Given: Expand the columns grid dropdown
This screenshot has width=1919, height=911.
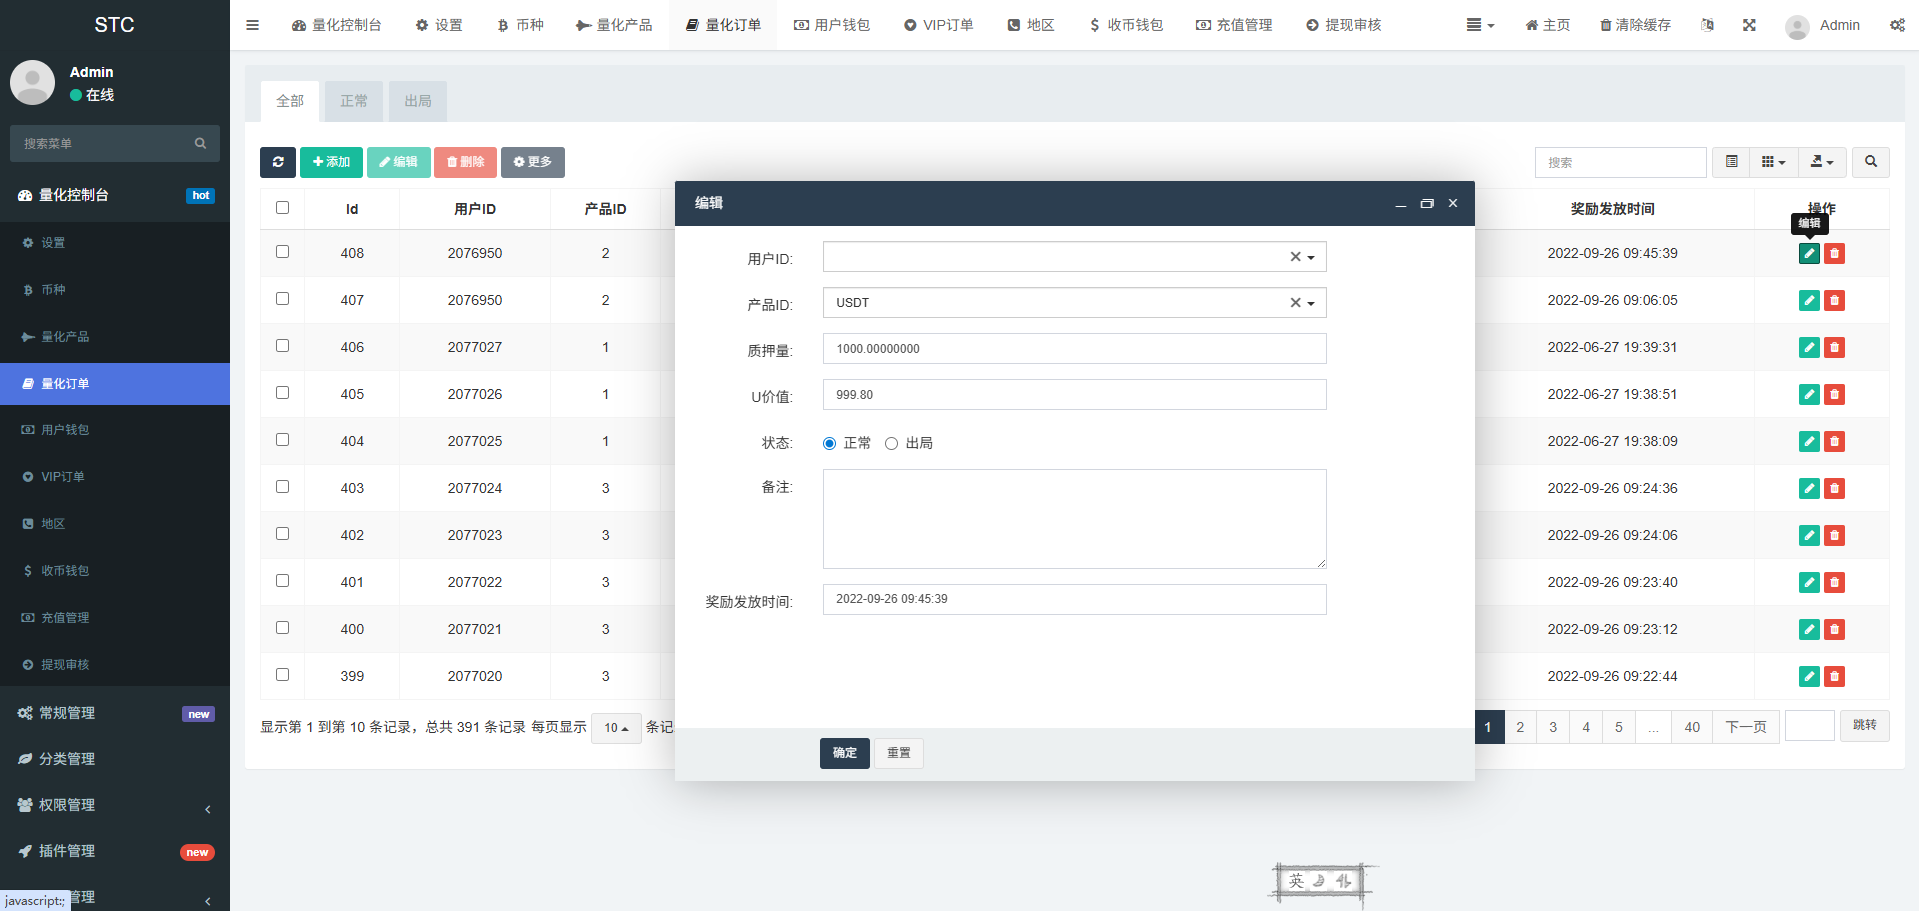Looking at the screenshot, I should [1773, 162].
